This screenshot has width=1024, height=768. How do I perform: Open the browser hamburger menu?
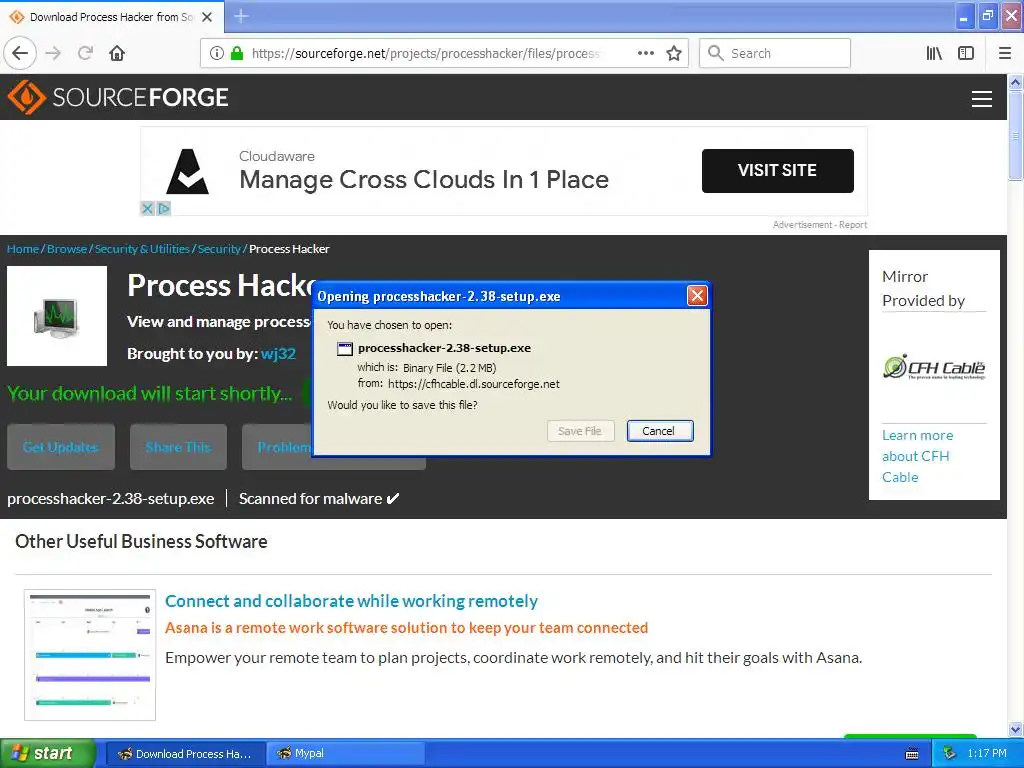pyautogui.click(x=1005, y=53)
